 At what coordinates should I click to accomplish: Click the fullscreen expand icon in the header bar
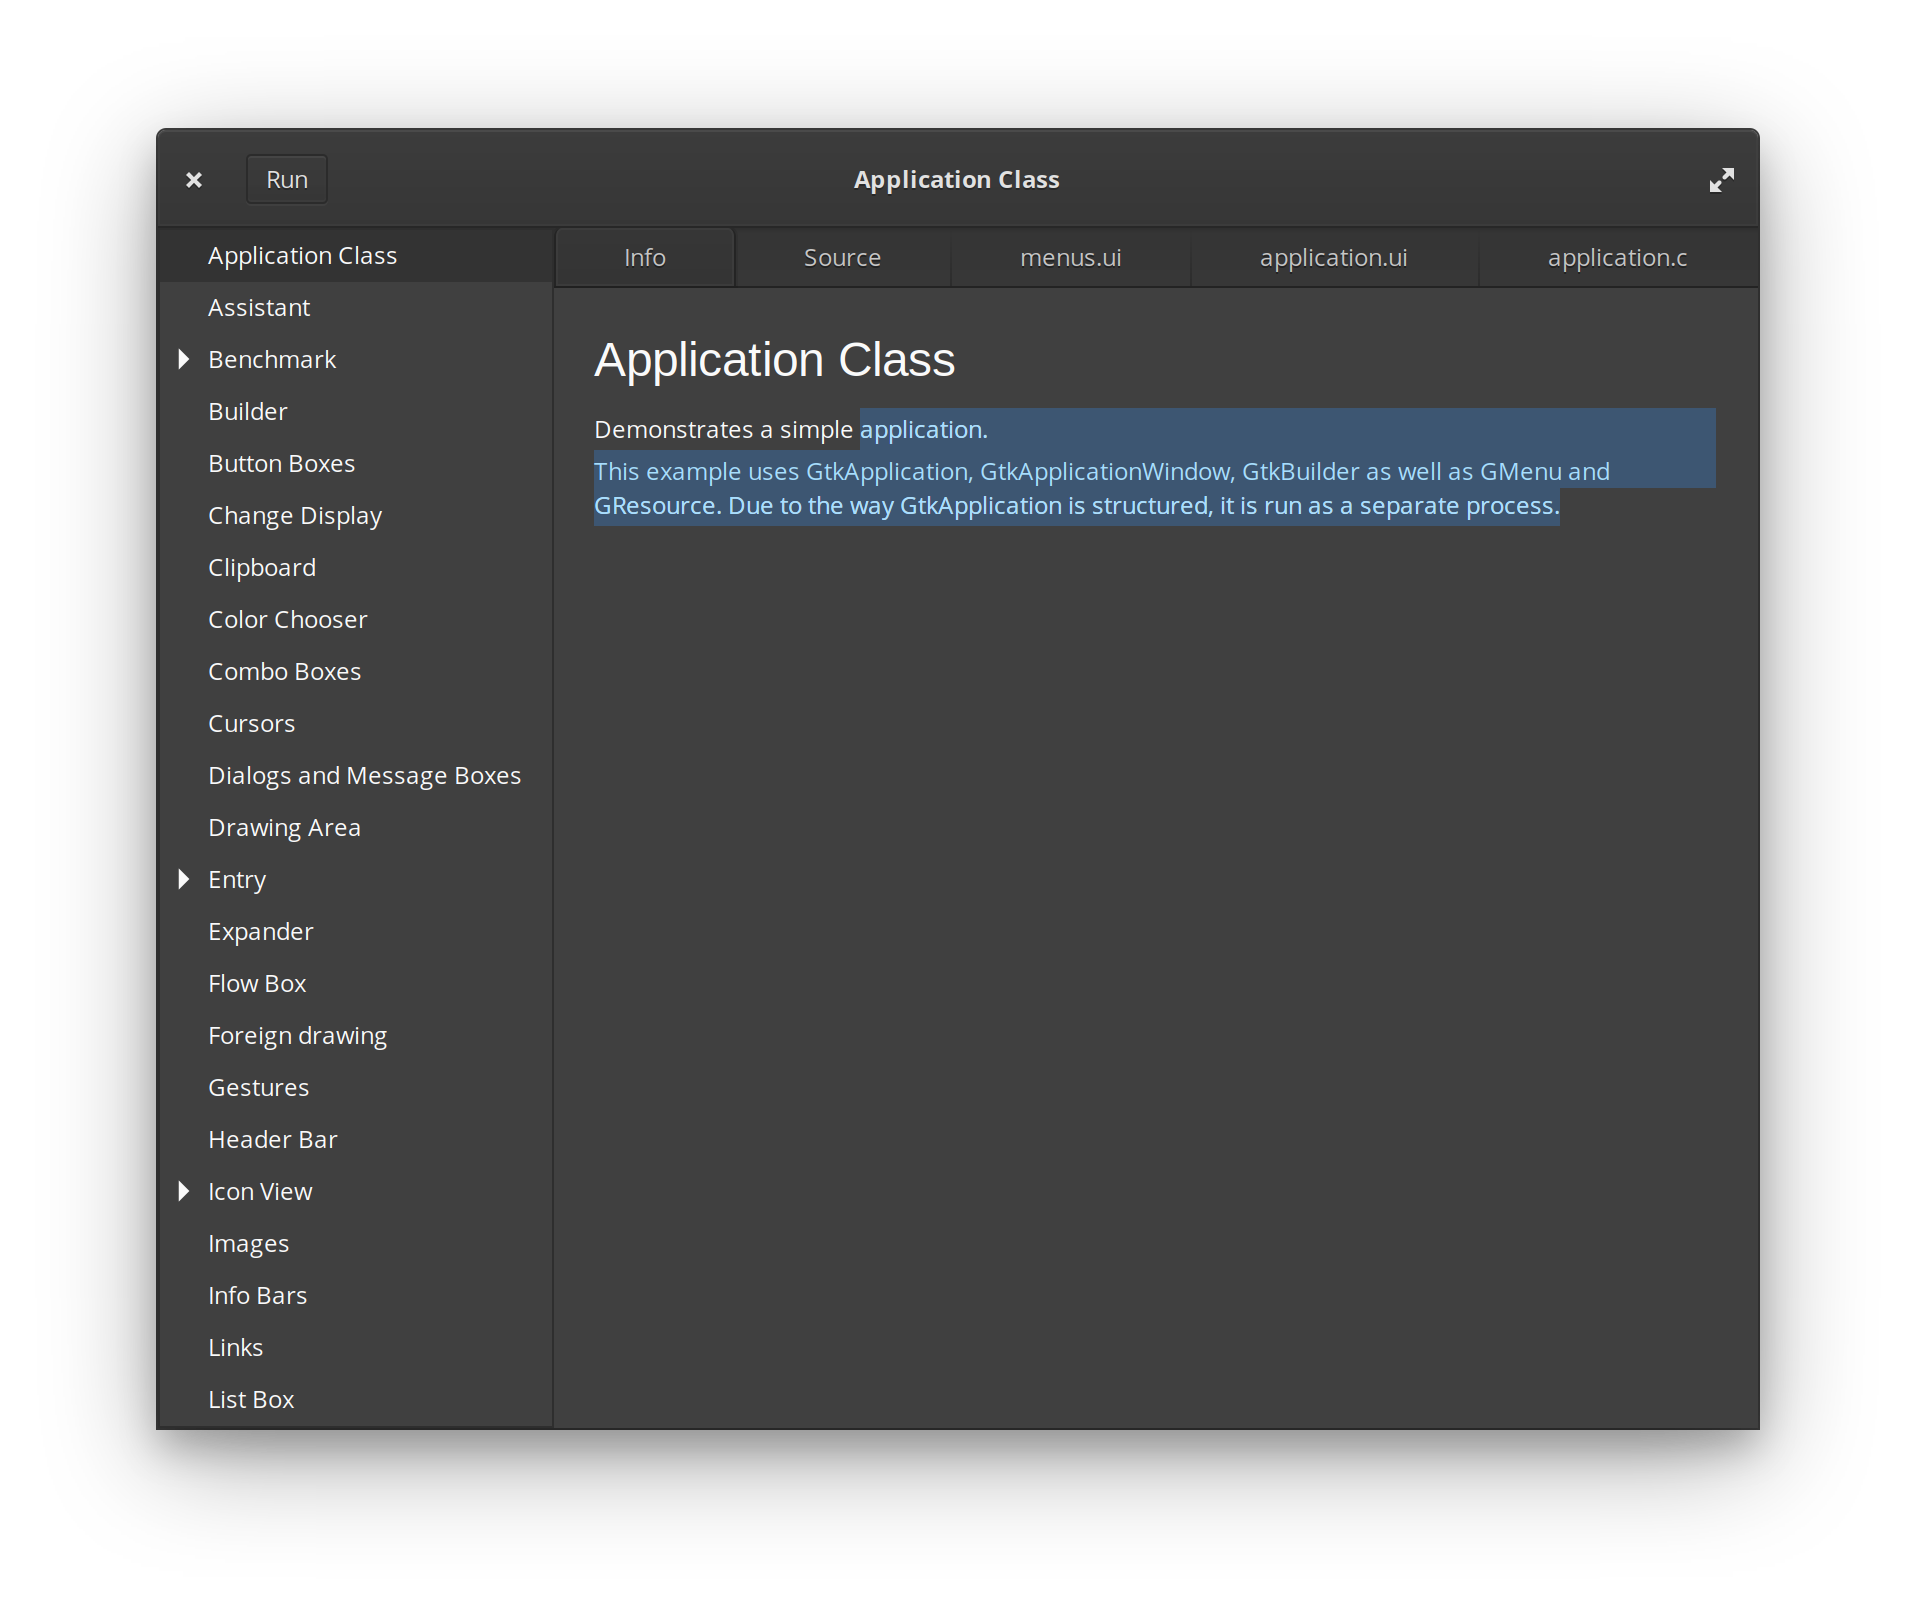[x=1722, y=180]
